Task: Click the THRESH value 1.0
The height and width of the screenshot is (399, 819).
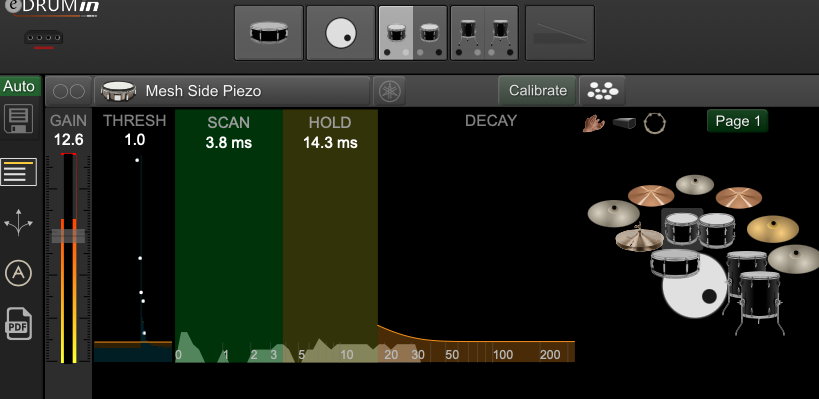Action: pyautogui.click(x=135, y=140)
